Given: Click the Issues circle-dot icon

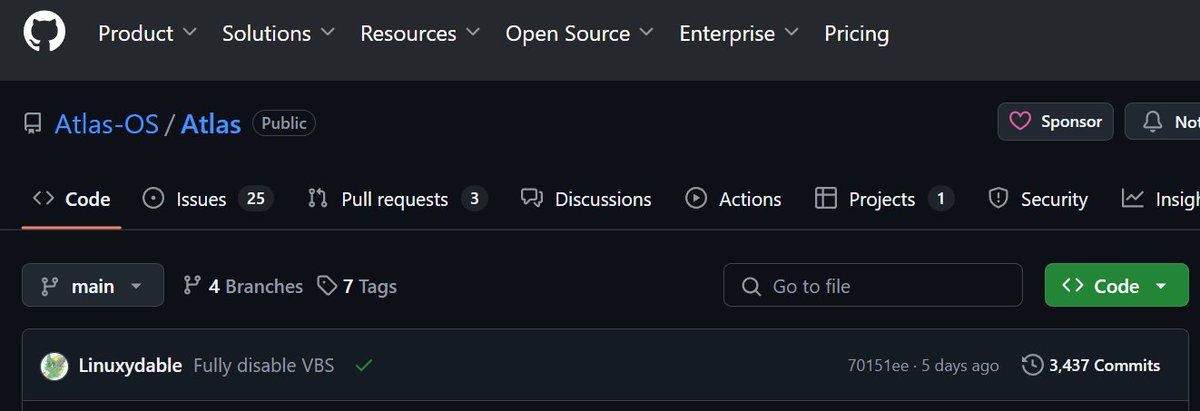Looking at the screenshot, I should pyautogui.click(x=153, y=198).
